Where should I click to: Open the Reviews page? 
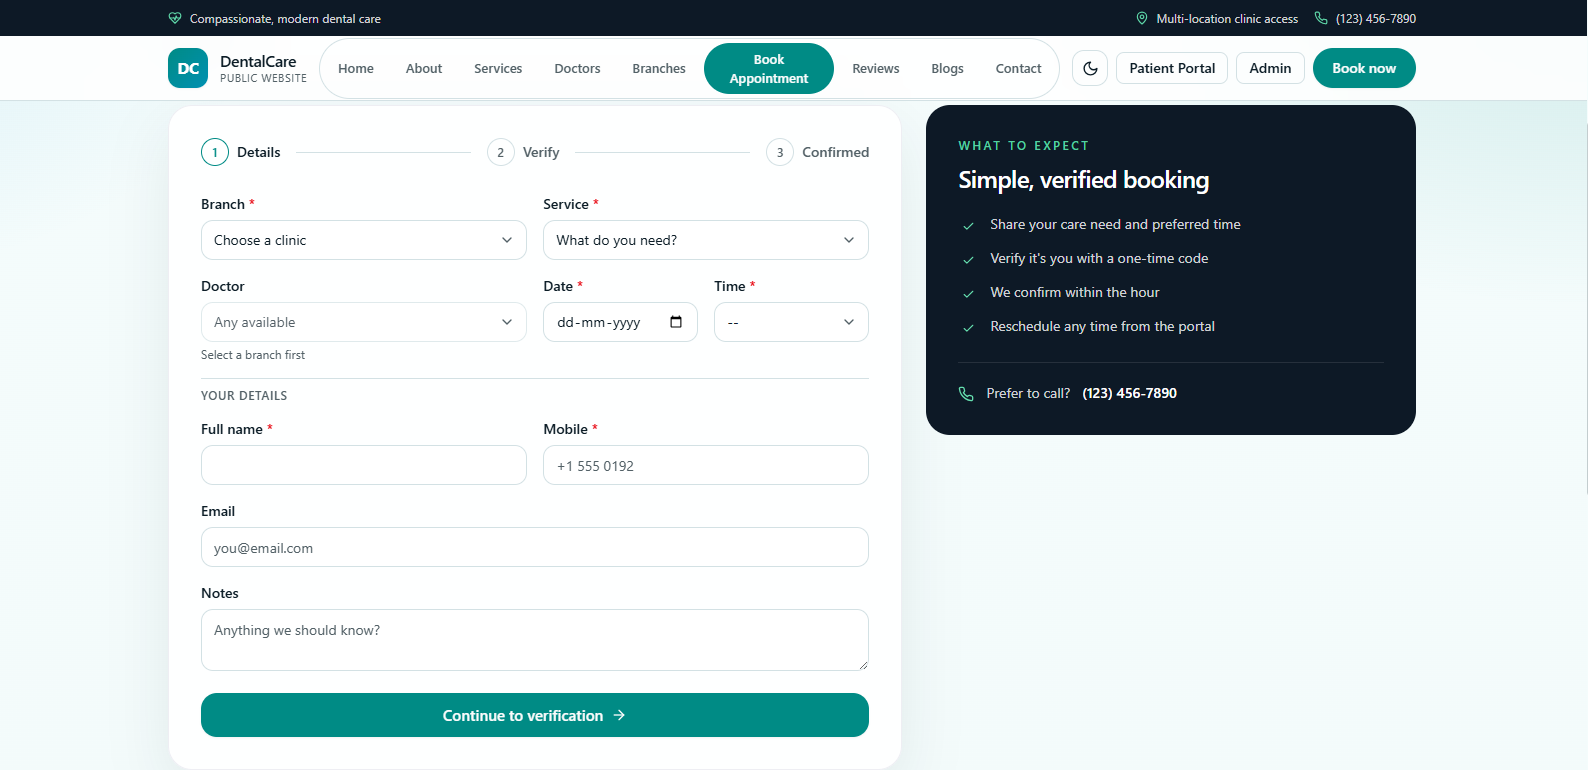876,68
